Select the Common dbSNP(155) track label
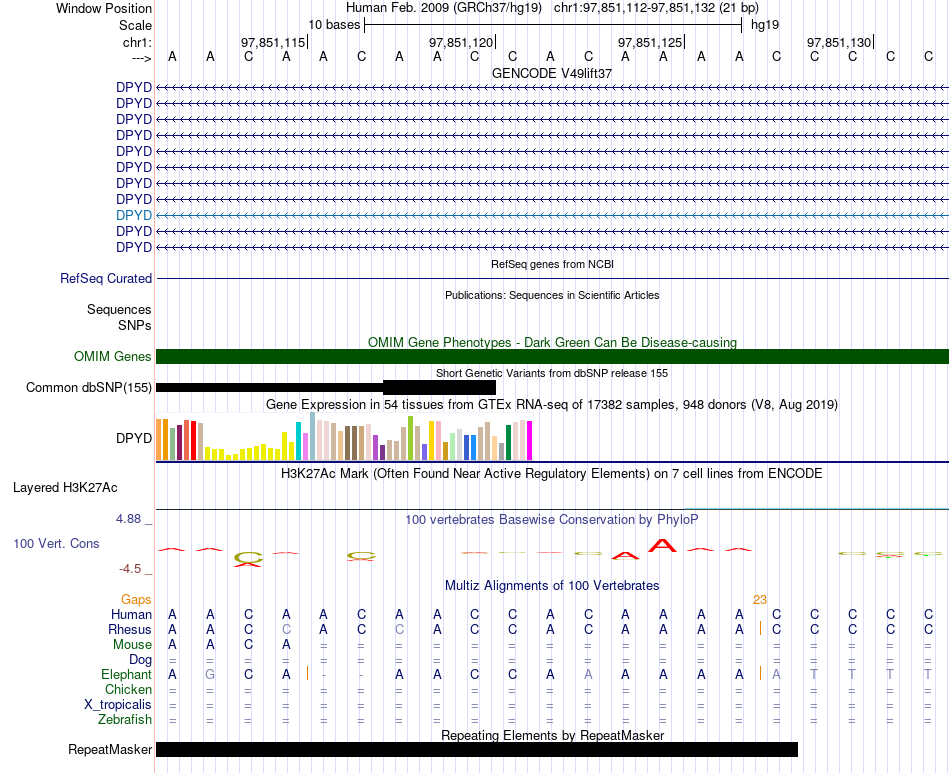 tap(89, 388)
